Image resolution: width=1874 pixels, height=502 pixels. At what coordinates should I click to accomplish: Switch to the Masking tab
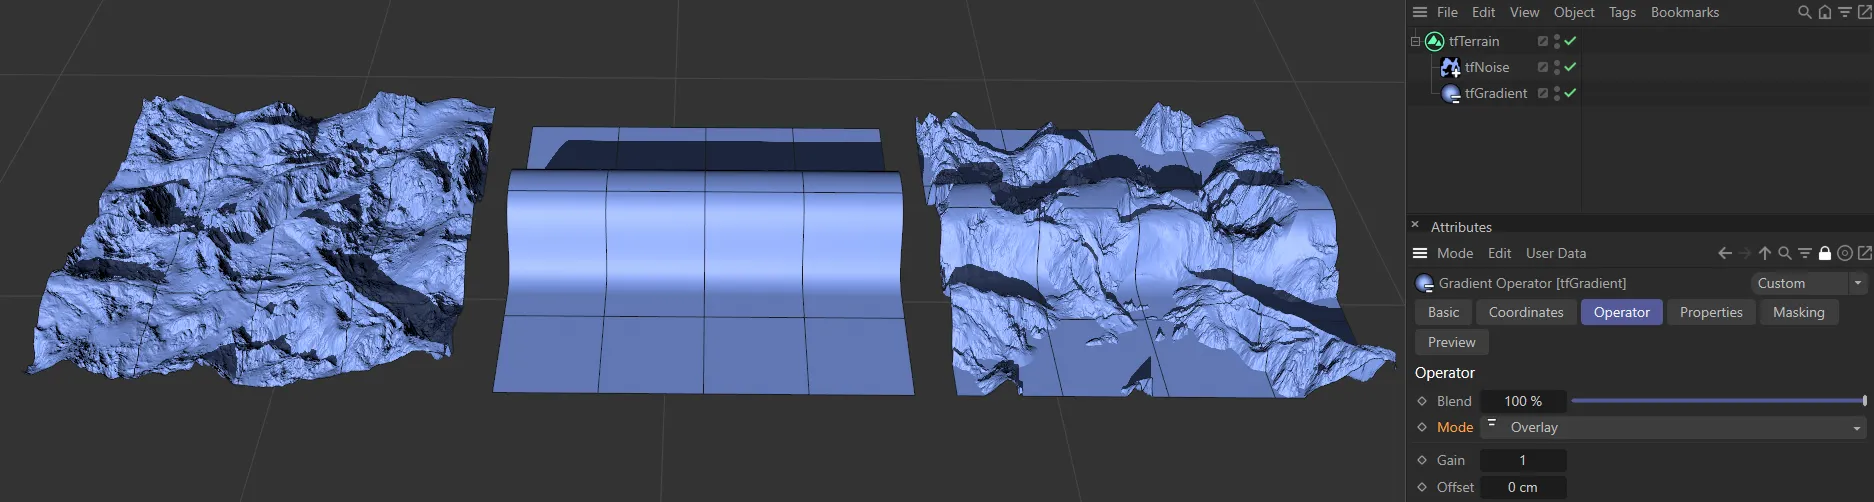tap(1798, 312)
